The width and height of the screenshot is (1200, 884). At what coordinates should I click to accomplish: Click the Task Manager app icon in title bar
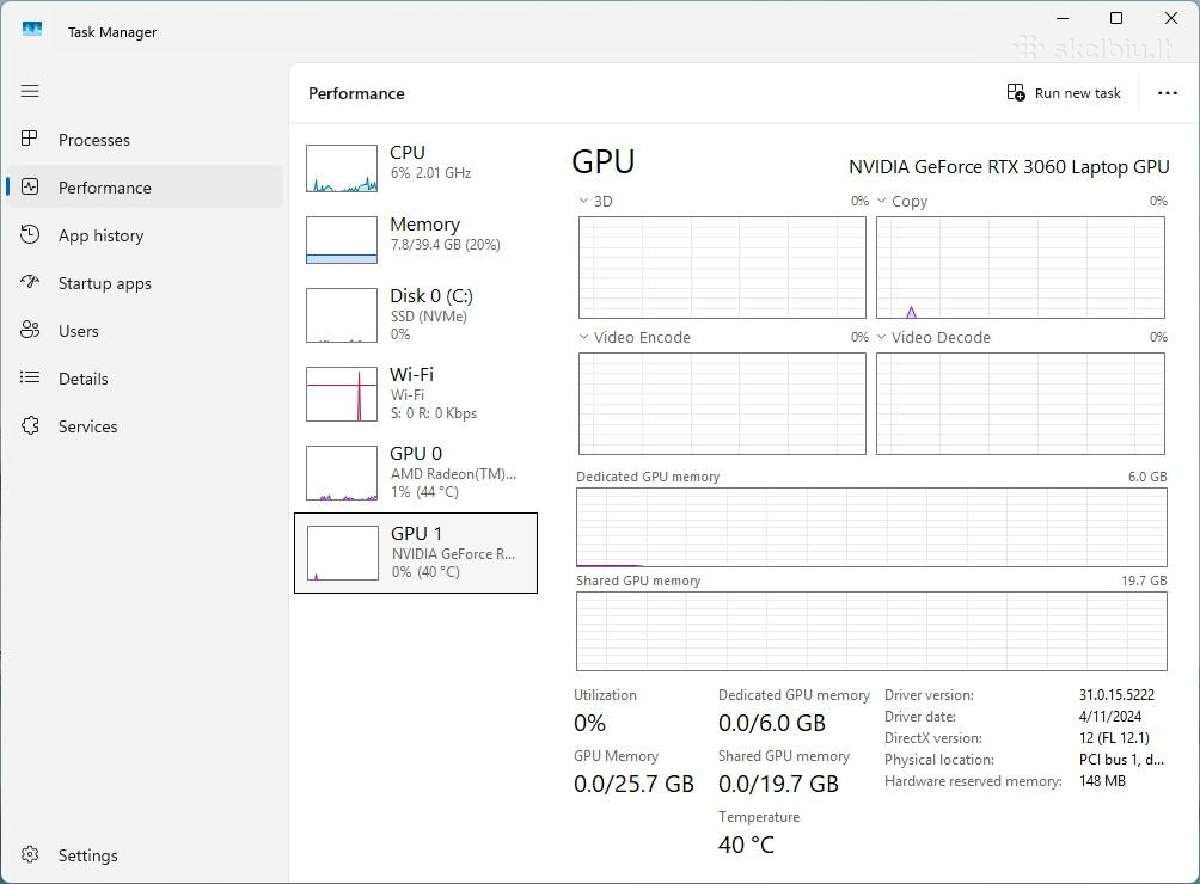point(32,30)
